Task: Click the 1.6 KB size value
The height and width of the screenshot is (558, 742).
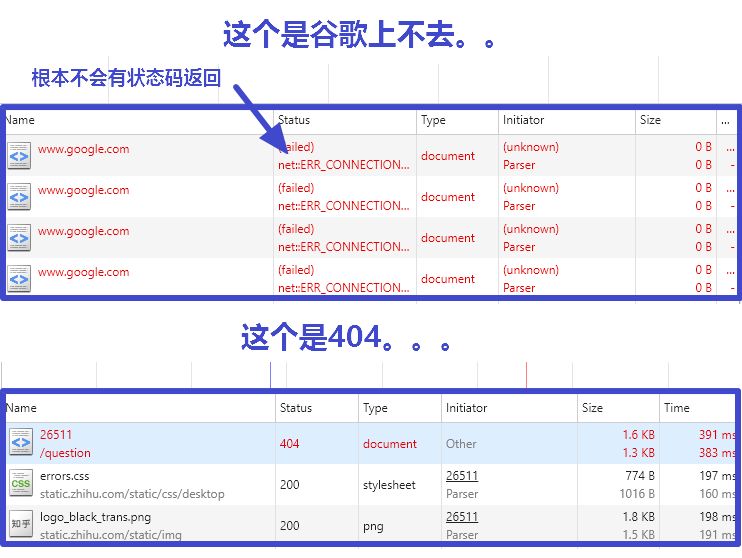Action: [638, 434]
